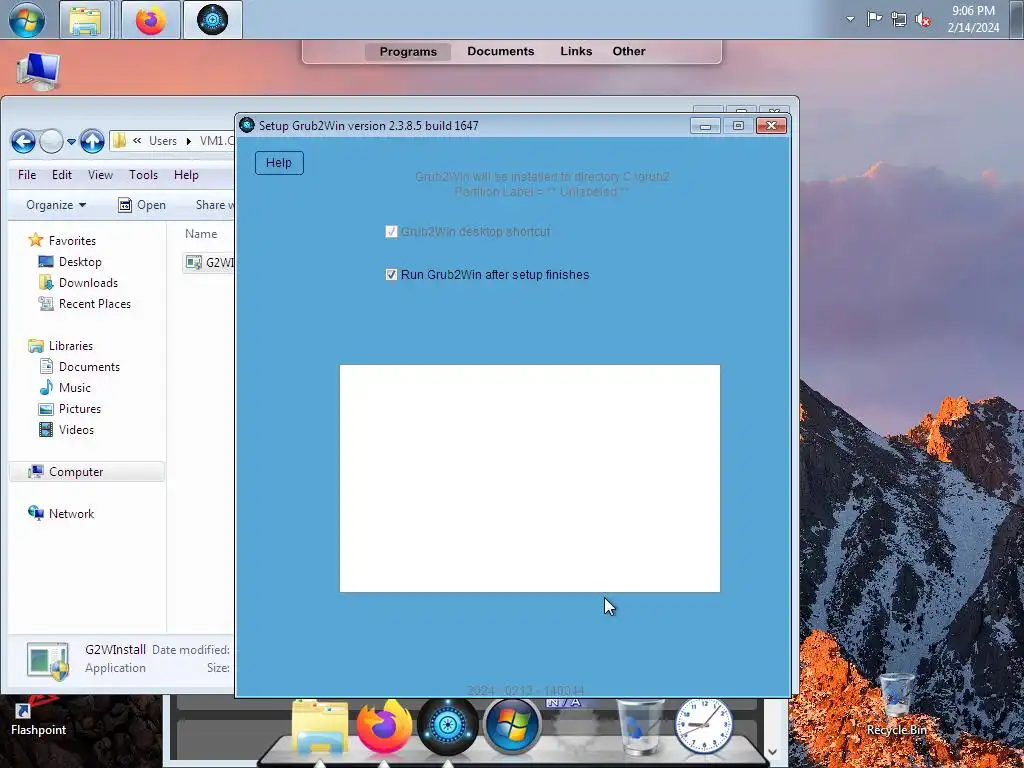Click the white log area in setup
This screenshot has height=768, width=1024.
530,479
